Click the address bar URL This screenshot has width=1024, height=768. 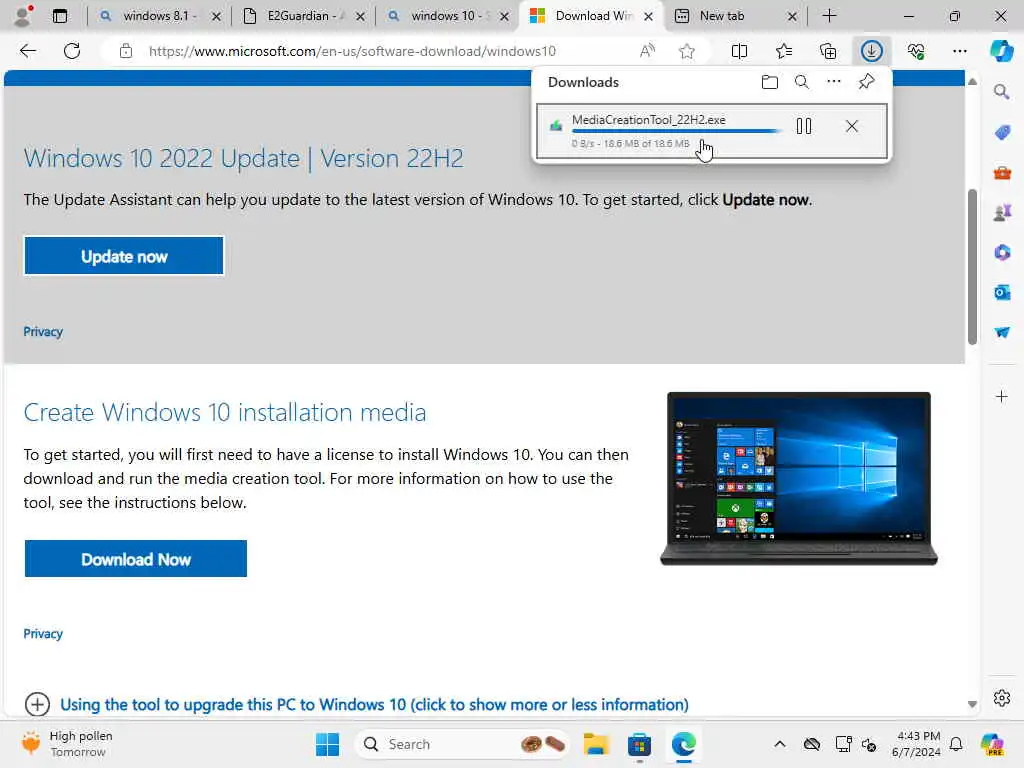[351, 51]
